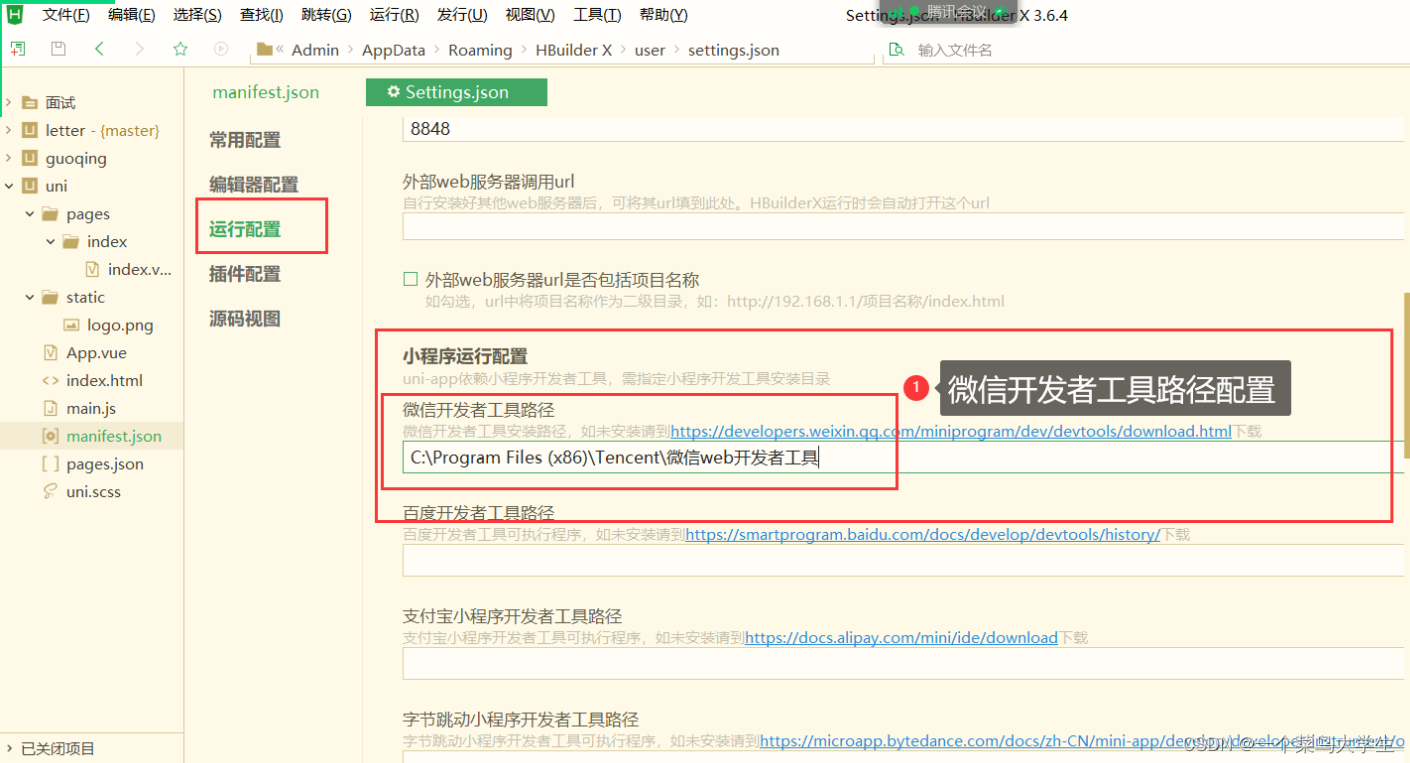The height and width of the screenshot is (763, 1410).
Task: Open the 视图(V) menu
Action: coord(530,15)
